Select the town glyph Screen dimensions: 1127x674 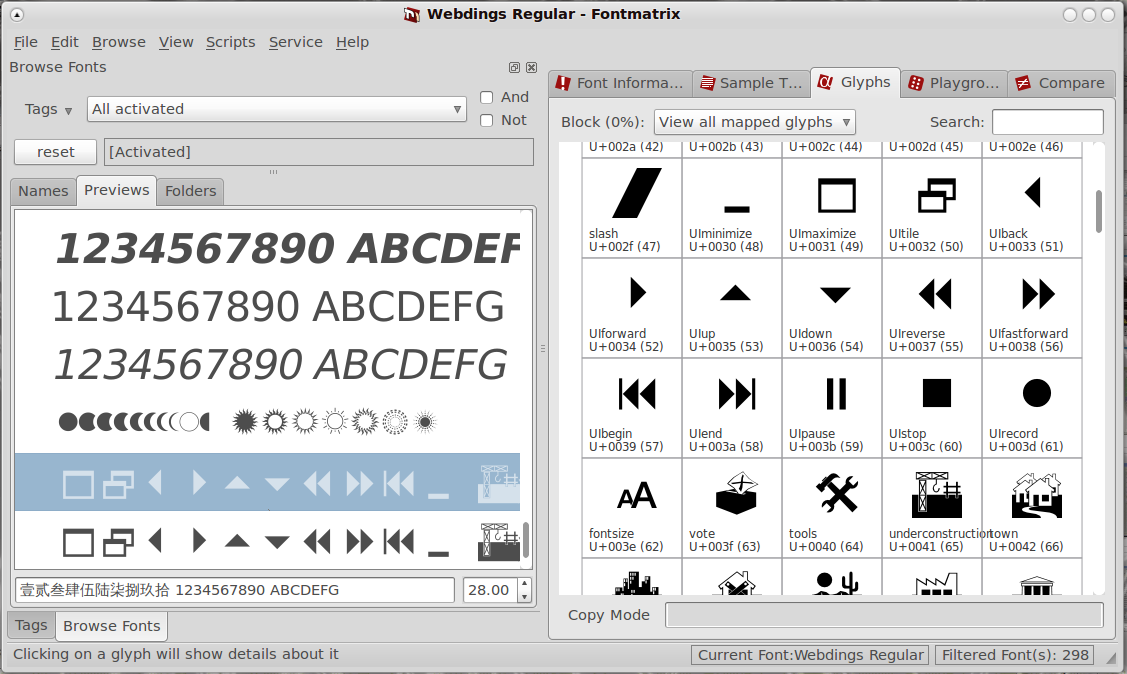[1031, 508]
